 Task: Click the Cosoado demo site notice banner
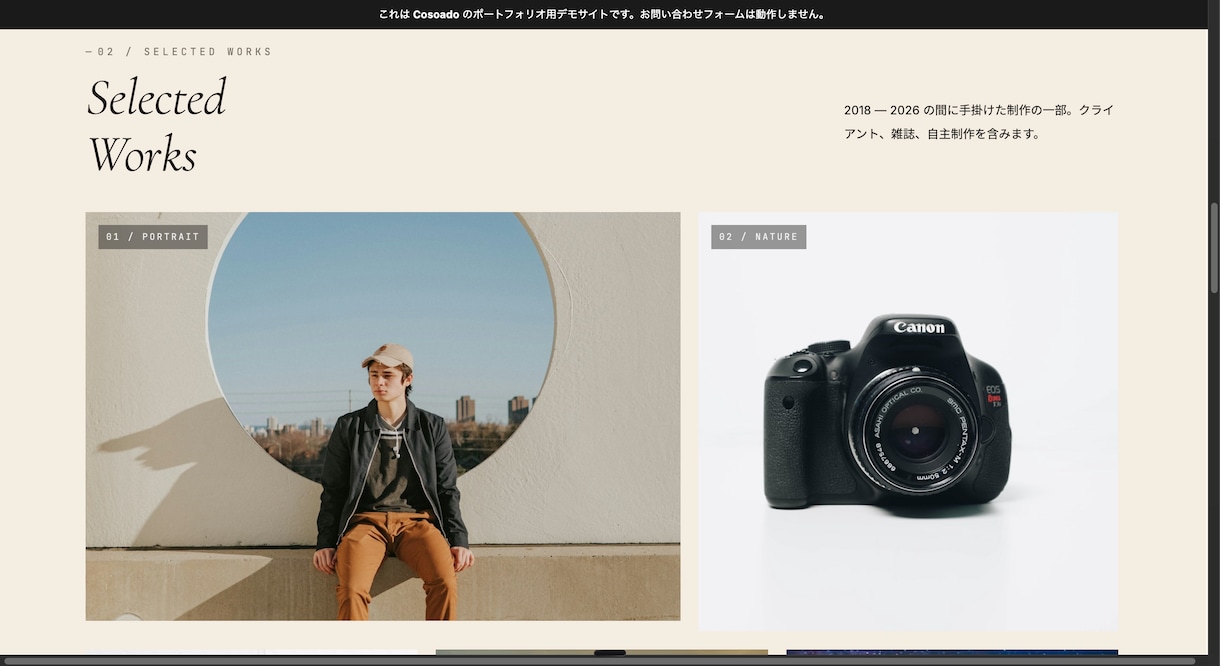click(603, 14)
